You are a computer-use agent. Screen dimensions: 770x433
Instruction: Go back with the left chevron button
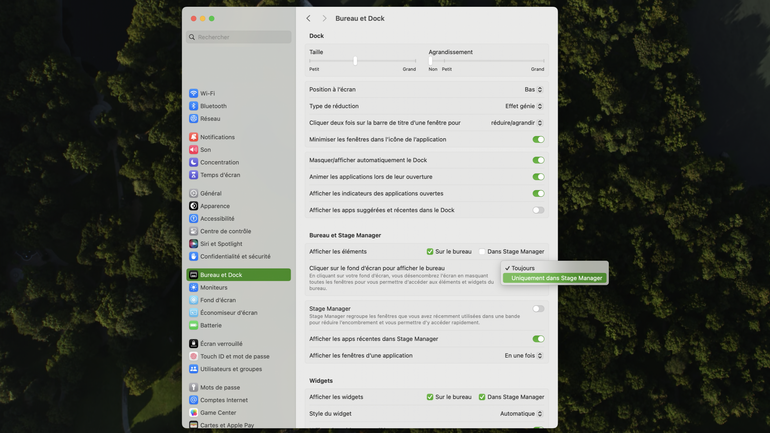(308, 18)
